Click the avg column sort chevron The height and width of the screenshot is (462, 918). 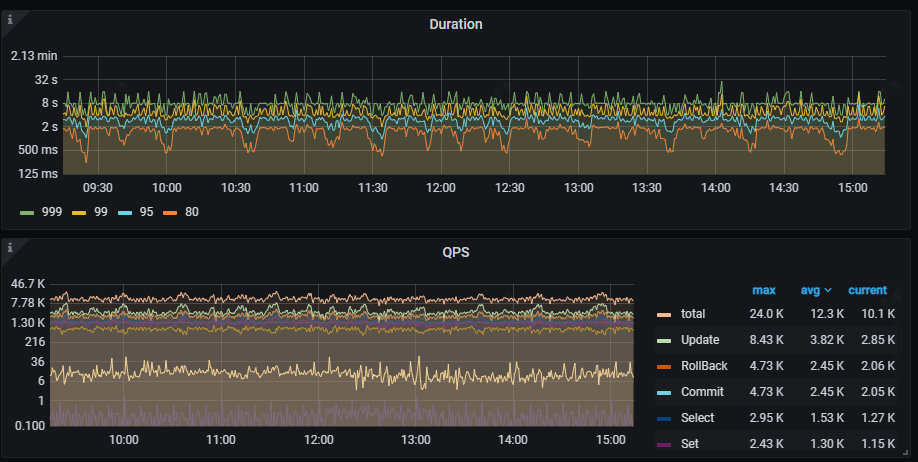pyautogui.click(x=827, y=291)
